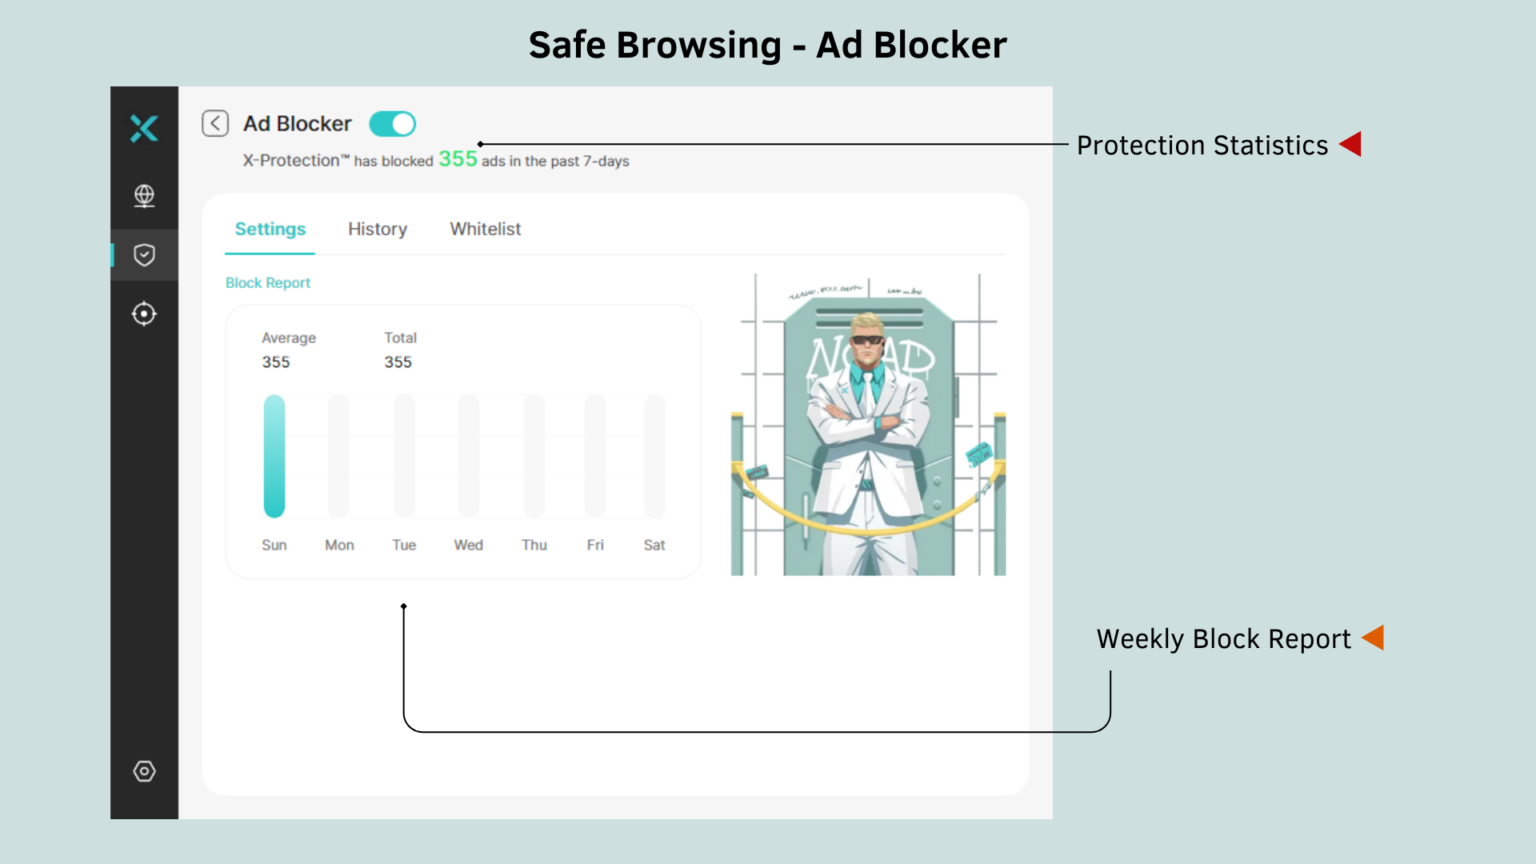The height and width of the screenshot is (864, 1536).
Task: Click the green 355 blocked ads count
Action: coord(458,159)
